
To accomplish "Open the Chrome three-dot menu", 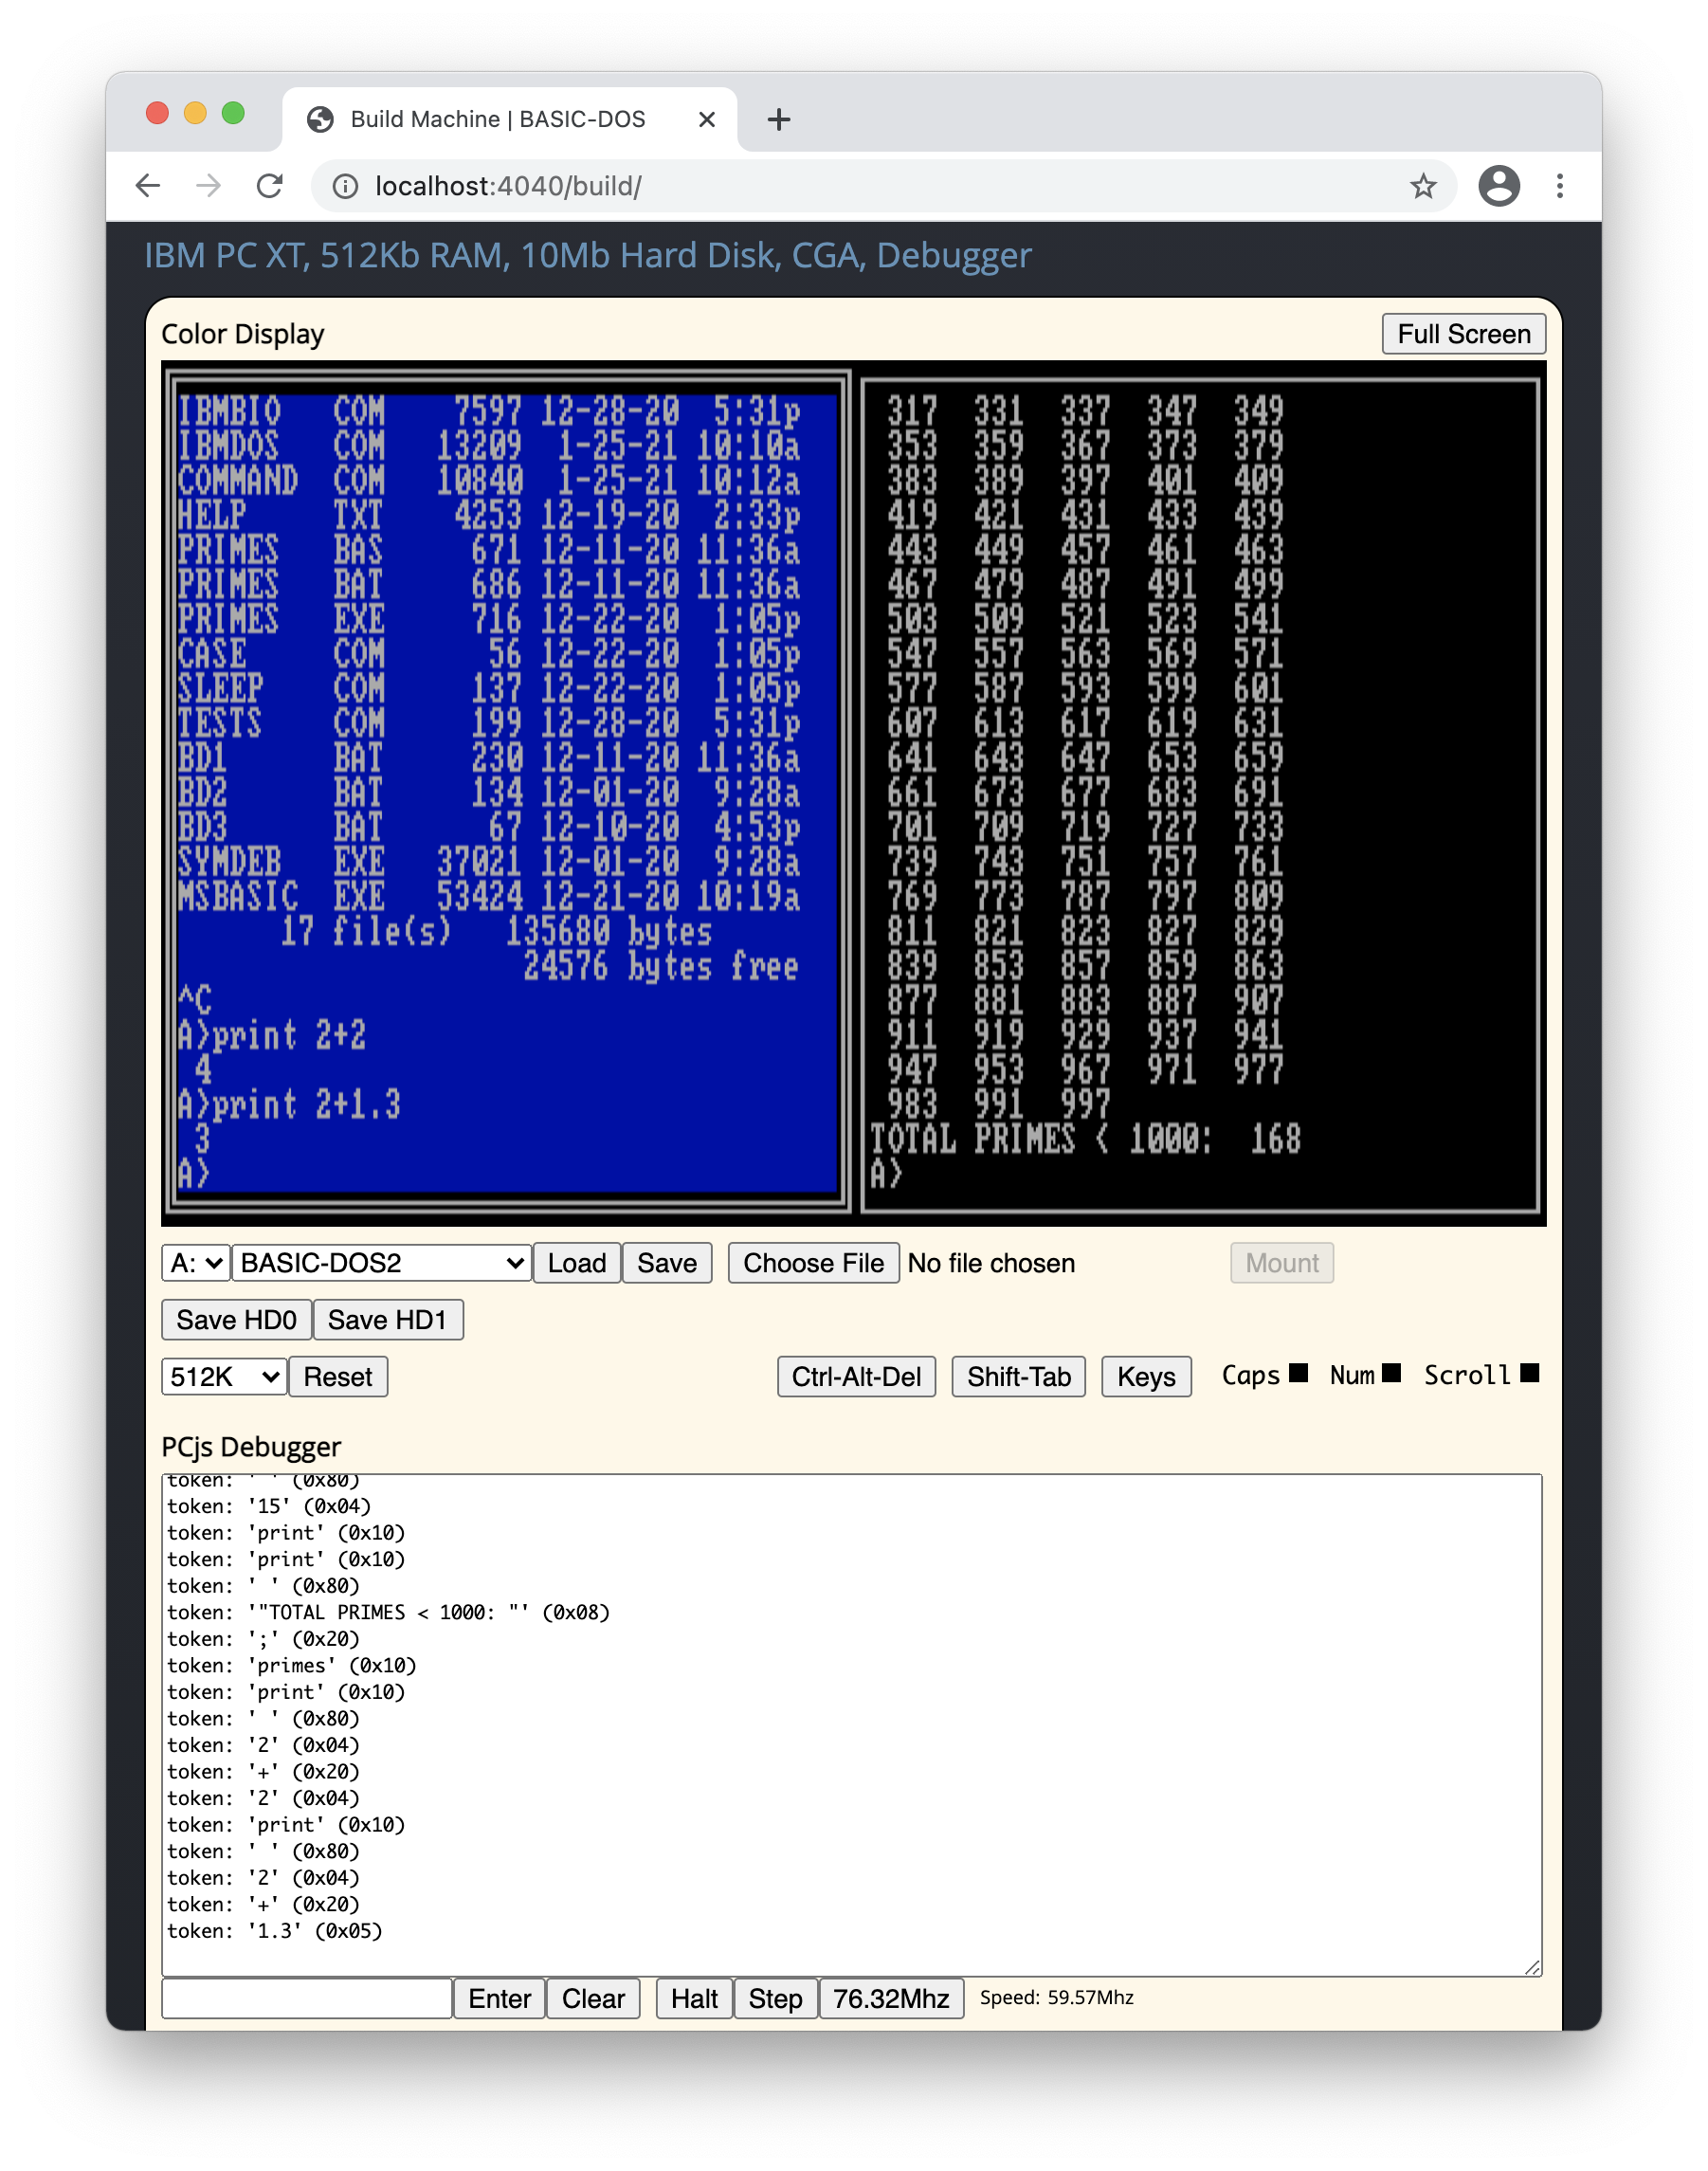I will [x=1559, y=186].
